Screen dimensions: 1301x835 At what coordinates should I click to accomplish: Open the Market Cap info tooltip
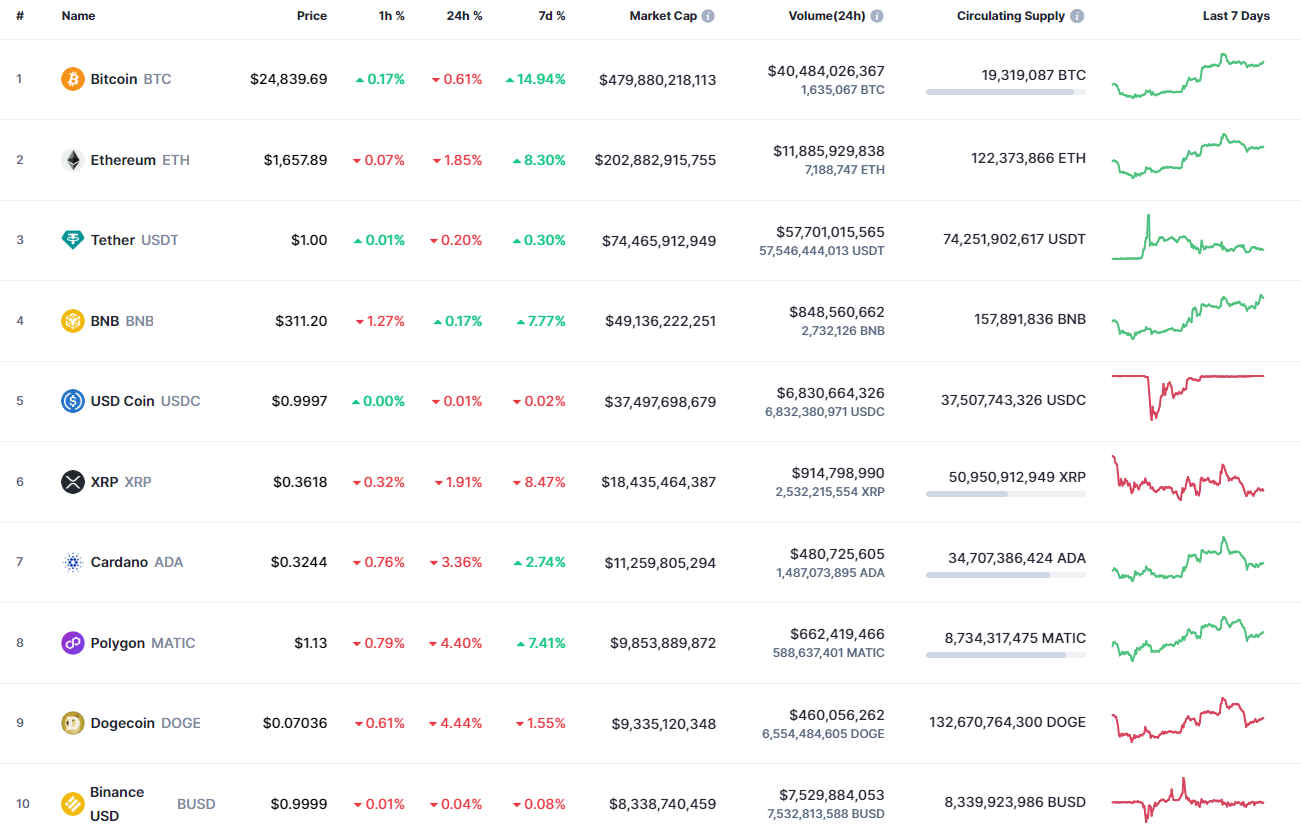pyautogui.click(x=707, y=15)
